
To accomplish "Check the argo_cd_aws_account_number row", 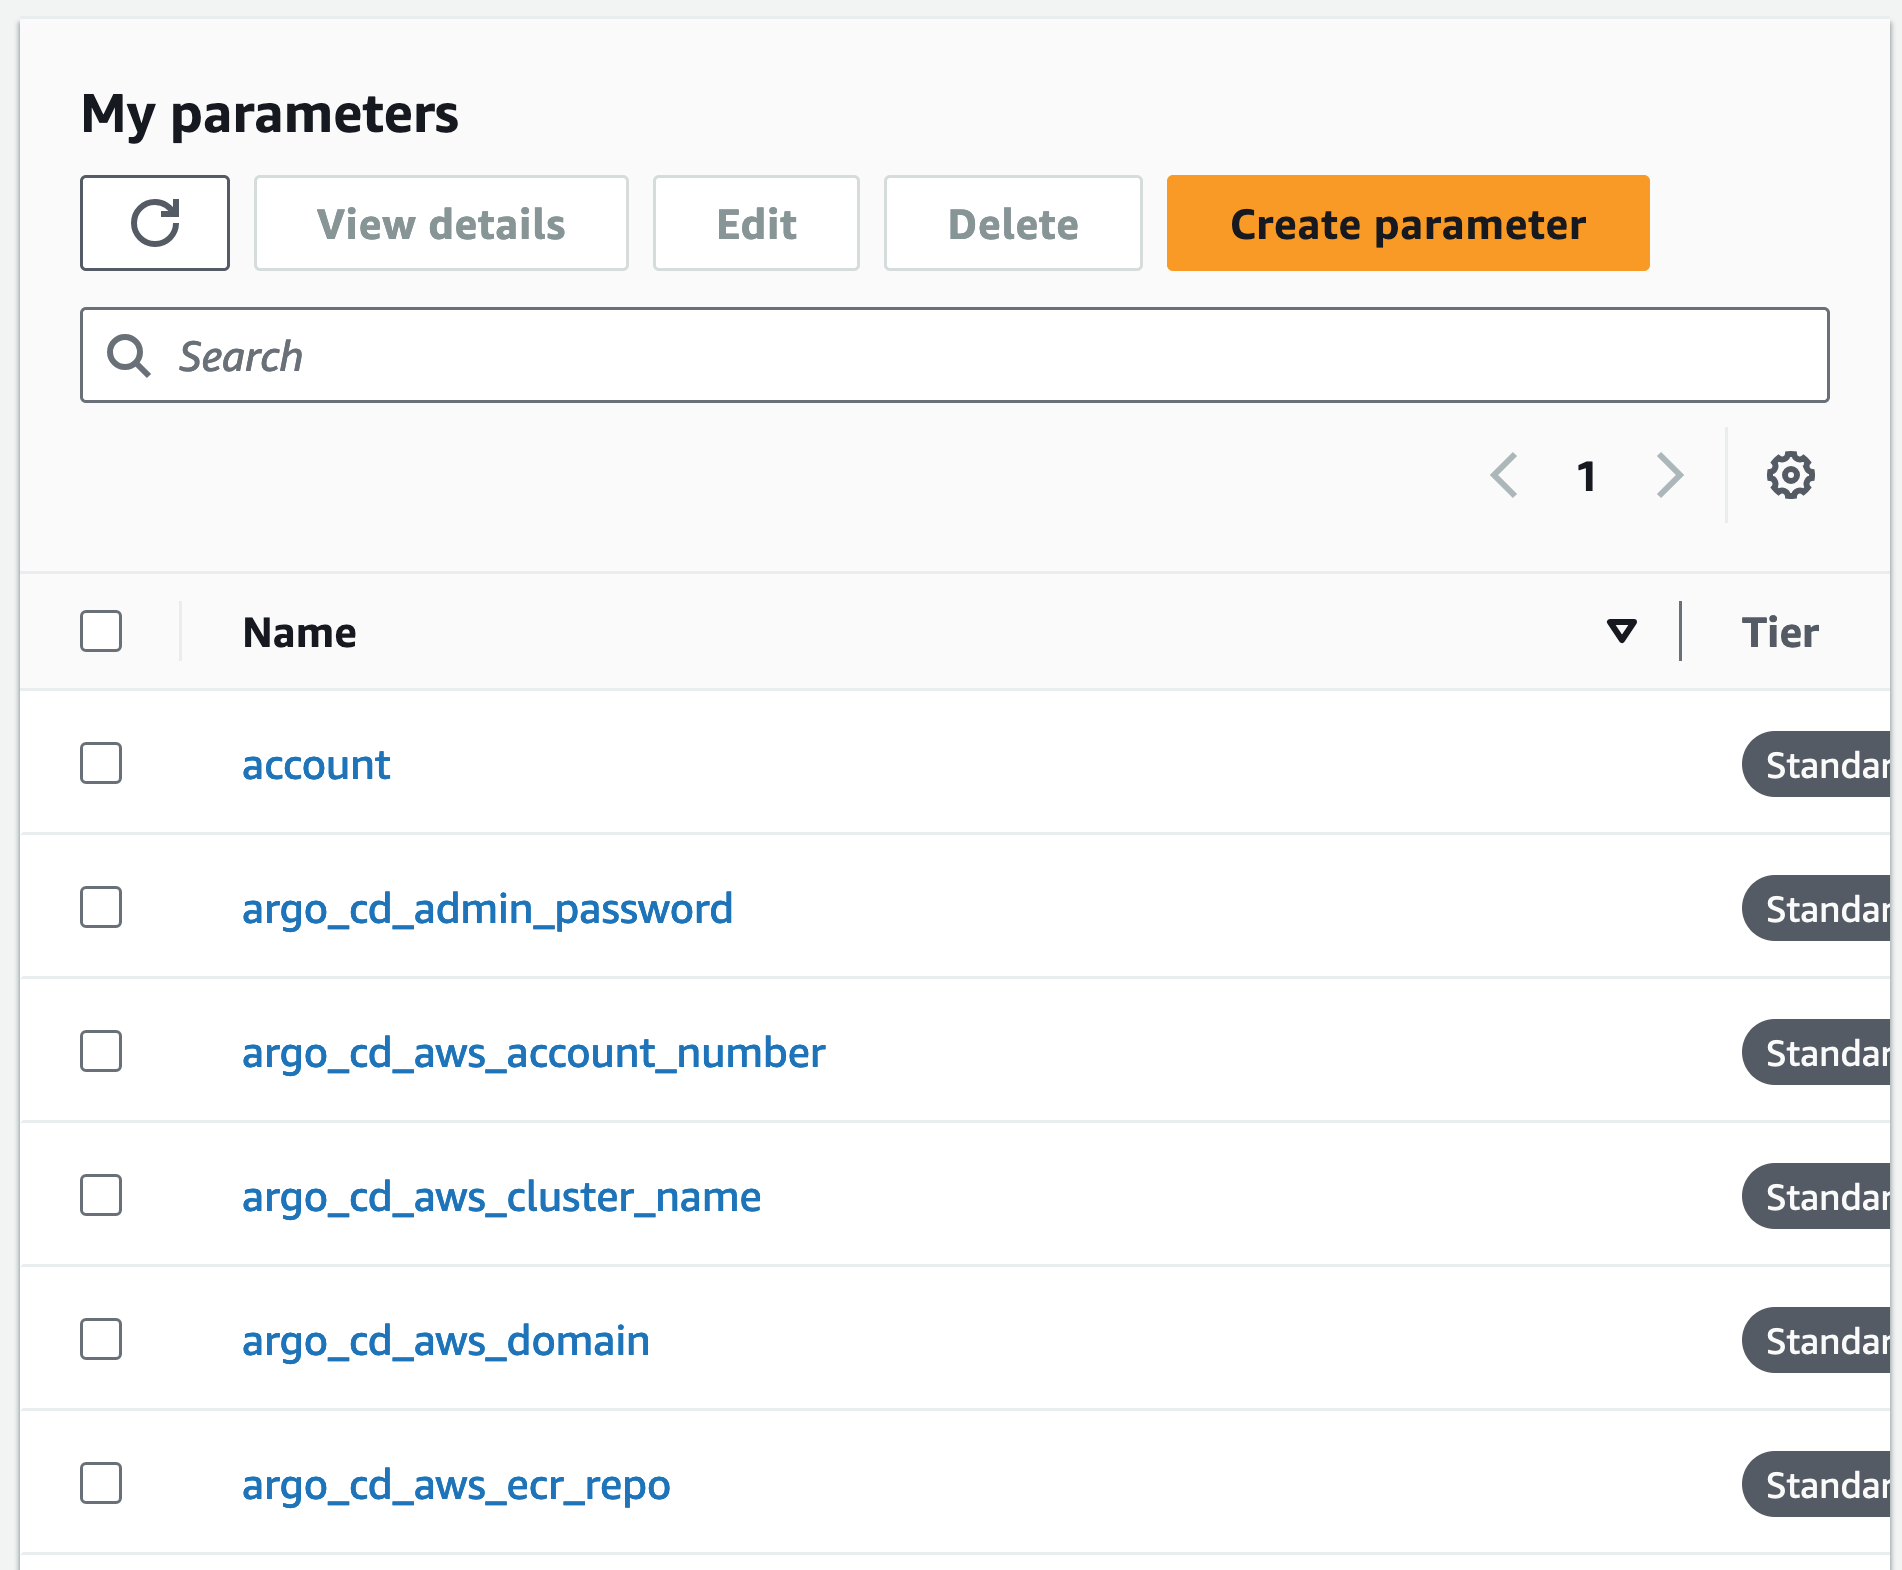I will pyautogui.click(x=101, y=1051).
